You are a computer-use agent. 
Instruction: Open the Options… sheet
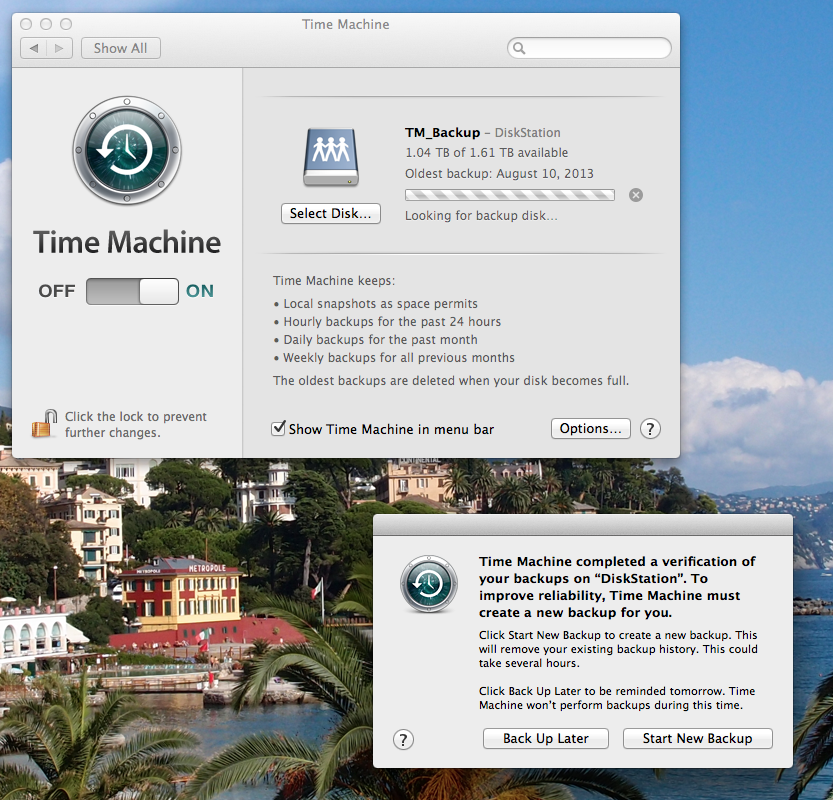tap(590, 429)
